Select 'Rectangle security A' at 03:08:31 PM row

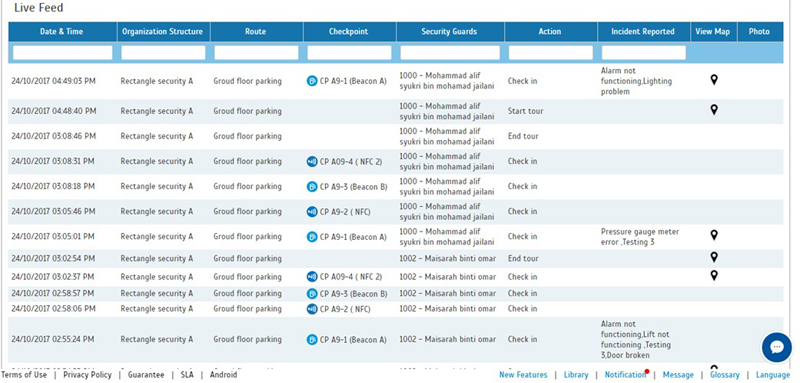coord(157,161)
